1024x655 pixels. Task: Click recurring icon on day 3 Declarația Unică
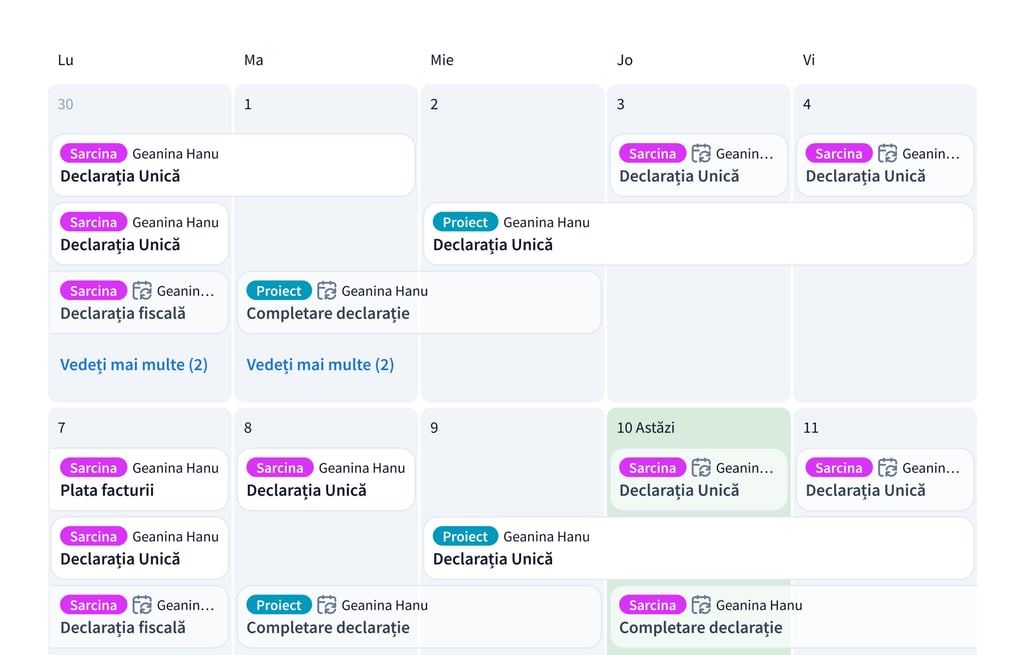(x=701, y=154)
